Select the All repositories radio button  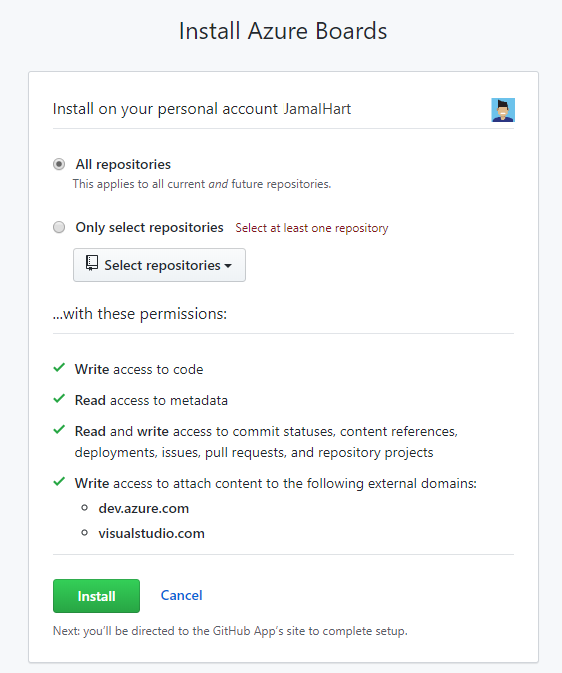click(x=59, y=164)
